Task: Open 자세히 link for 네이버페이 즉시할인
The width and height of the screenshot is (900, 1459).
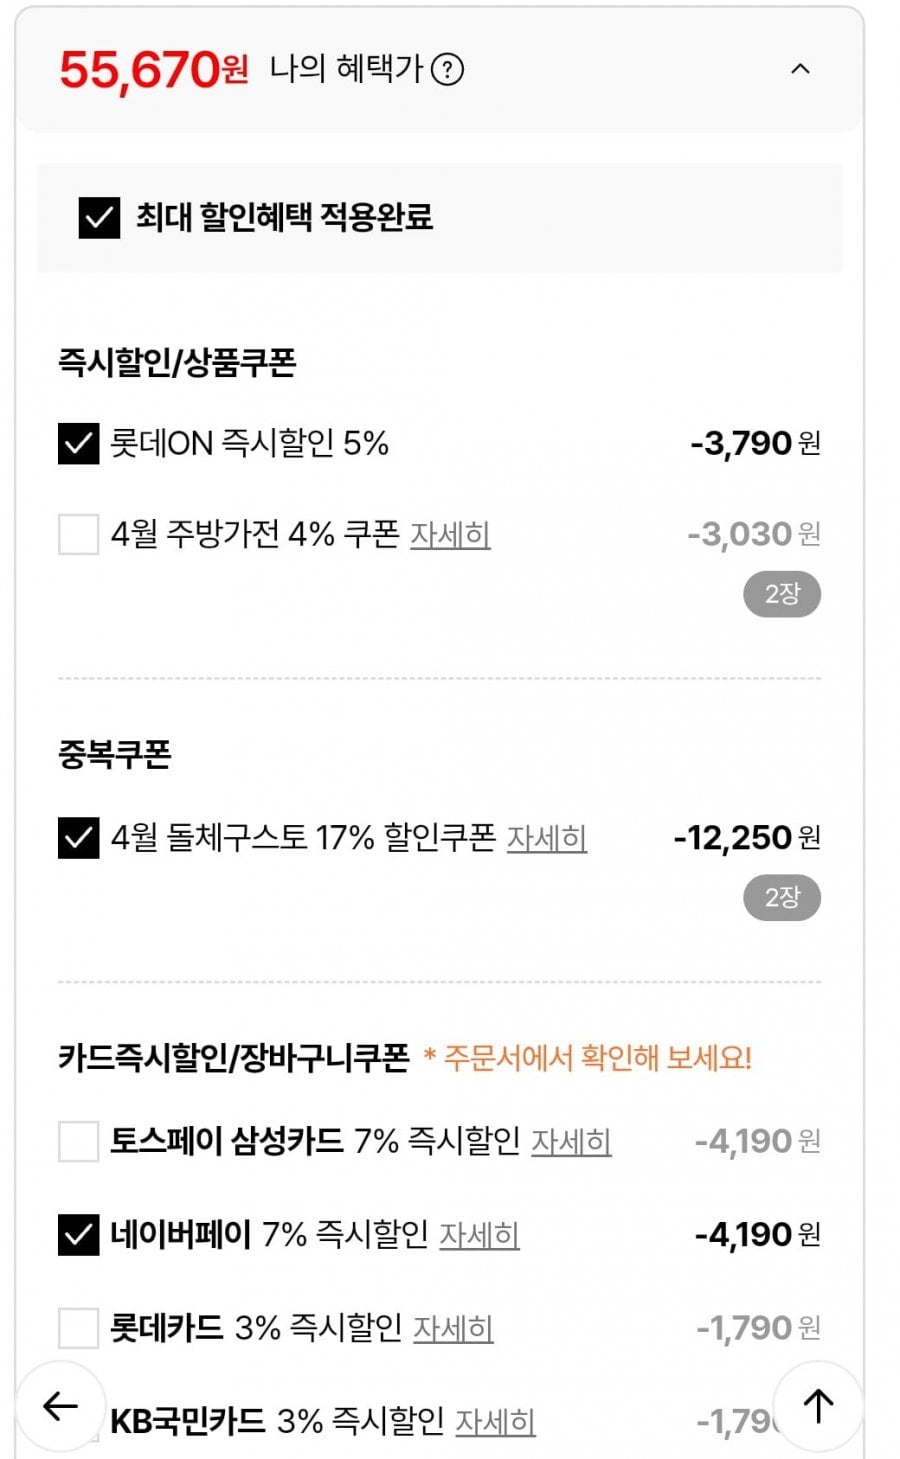Action: click(x=479, y=1235)
